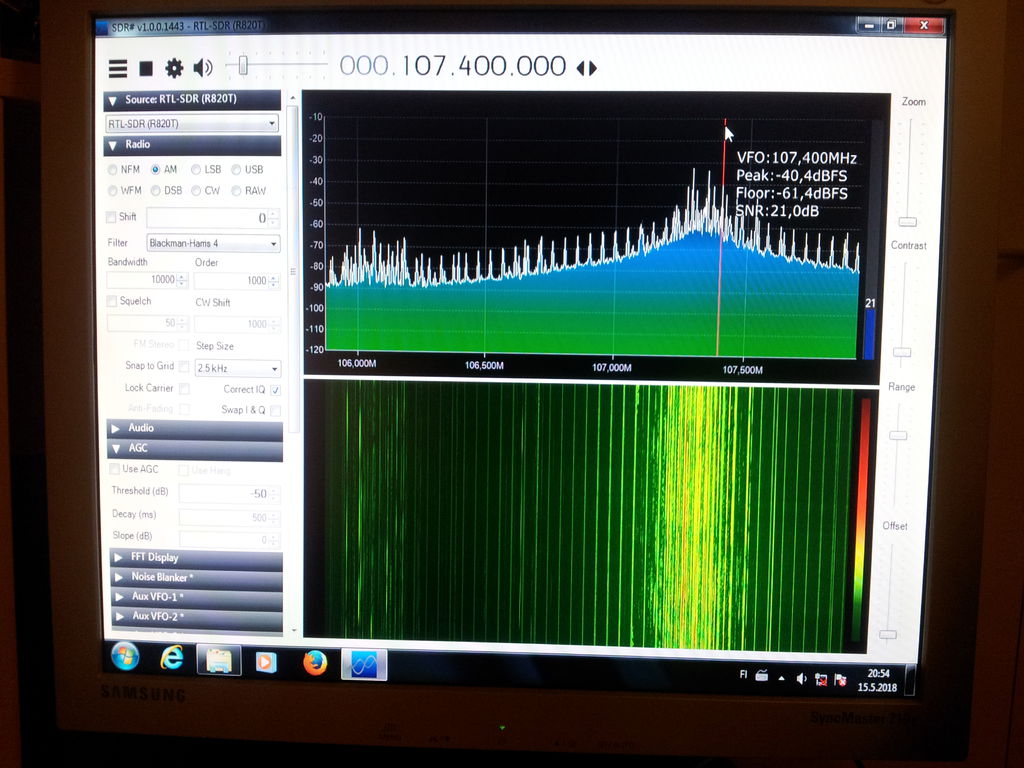Select the NFM radio mode

point(113,170)
